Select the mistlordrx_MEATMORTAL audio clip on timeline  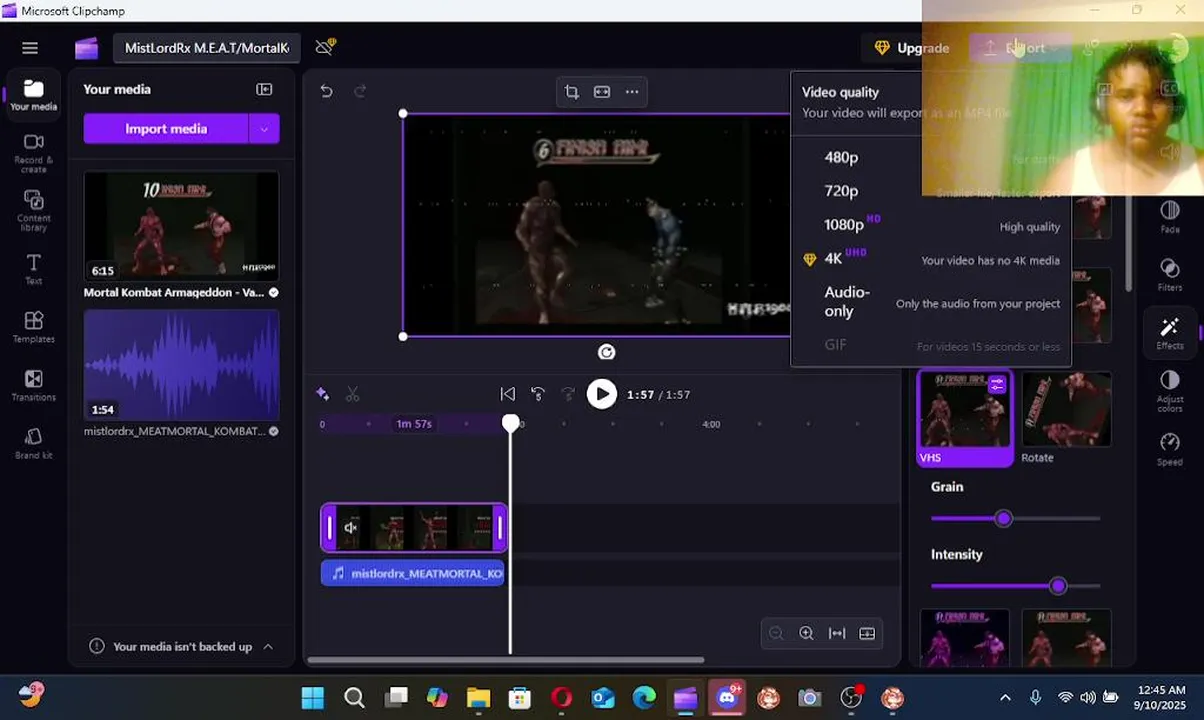413,573
